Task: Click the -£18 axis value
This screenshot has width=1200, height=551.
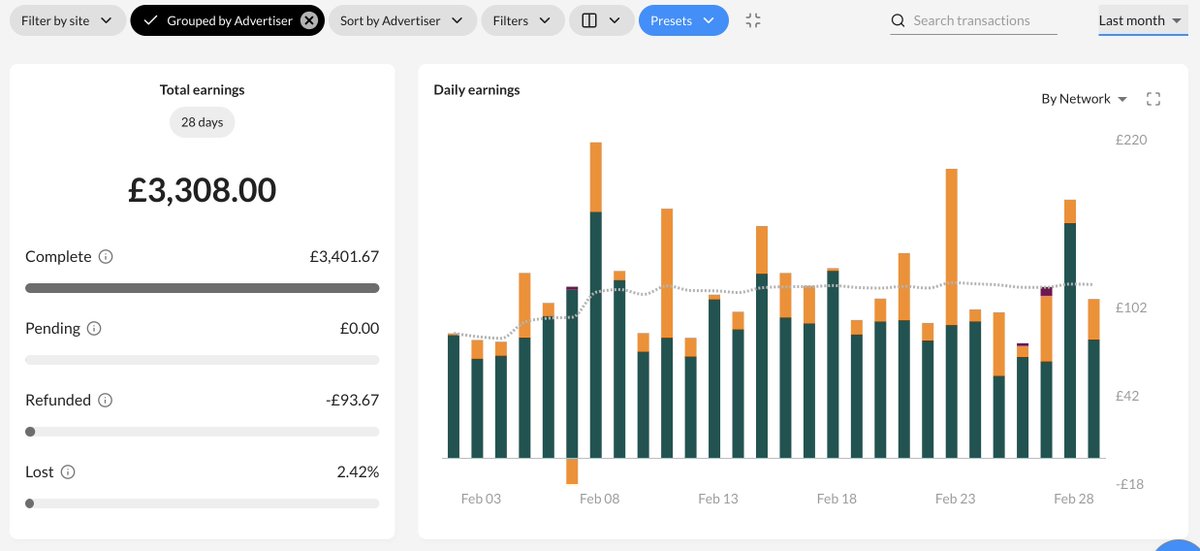Action: 1130,484
